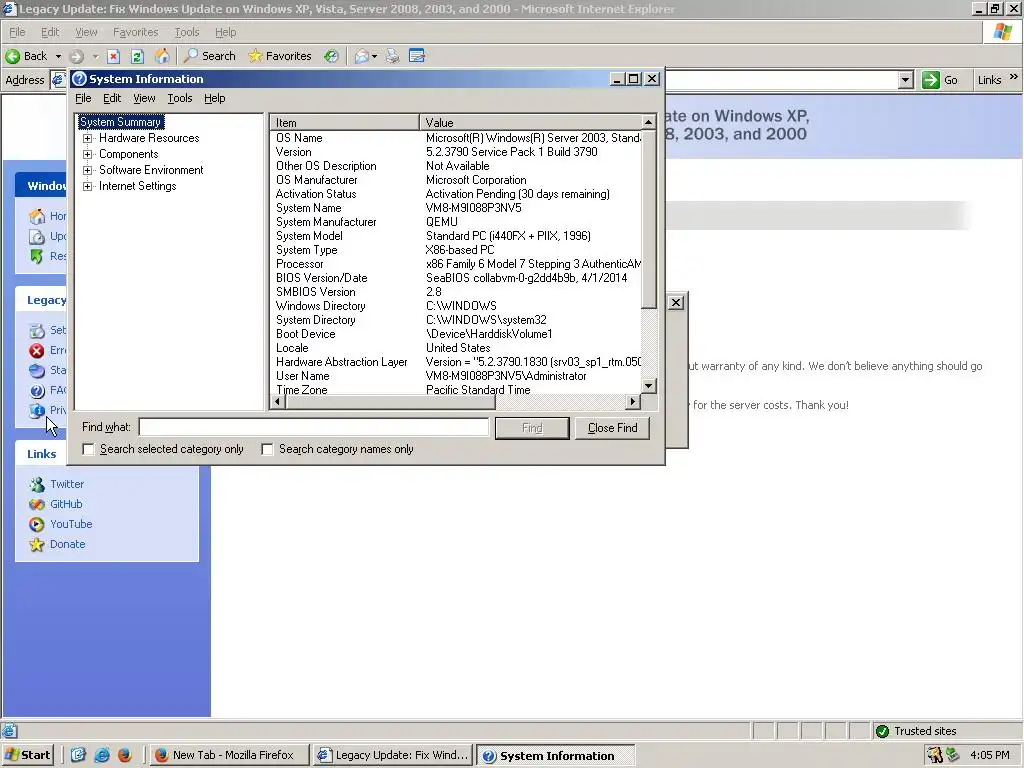Viewport: 1024px width, 768px height.
Task: Toggle Search selected category only checkbox
Action: 89,449
